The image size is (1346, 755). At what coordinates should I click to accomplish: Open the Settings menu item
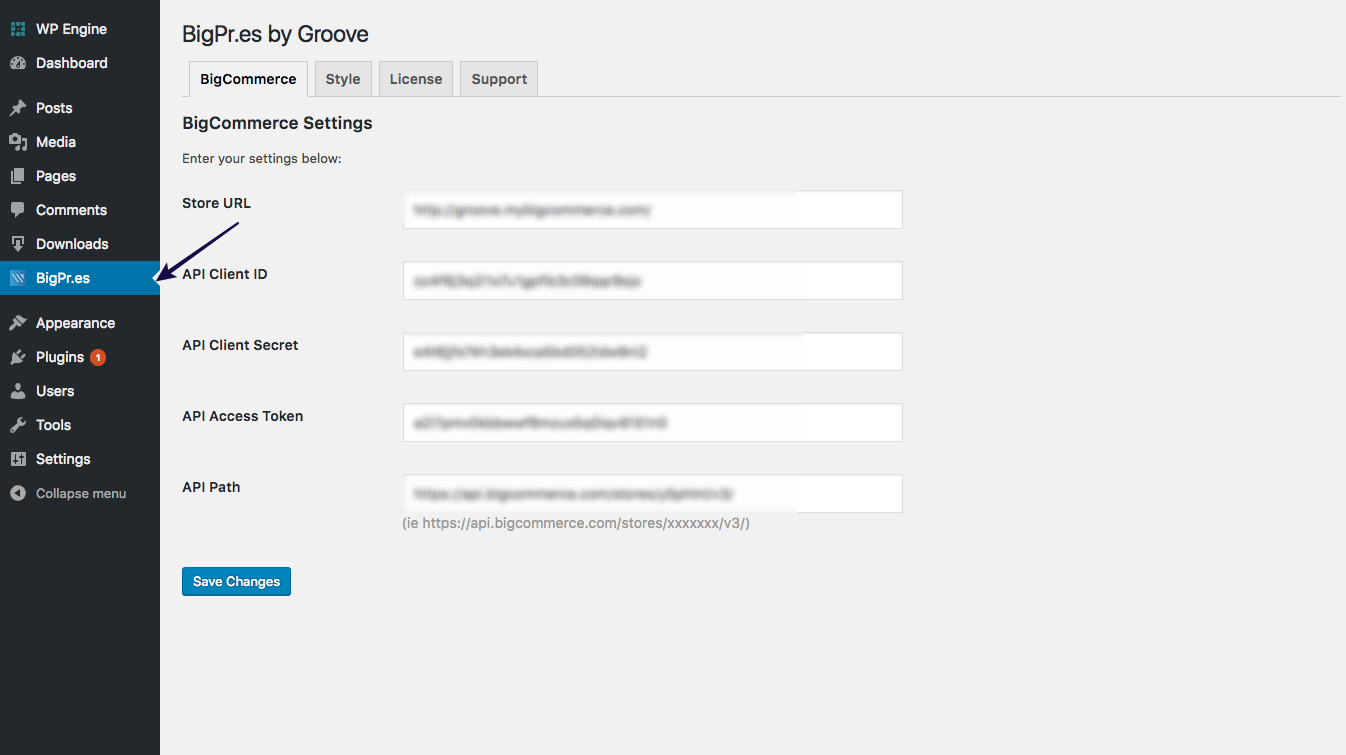point(80,459)
